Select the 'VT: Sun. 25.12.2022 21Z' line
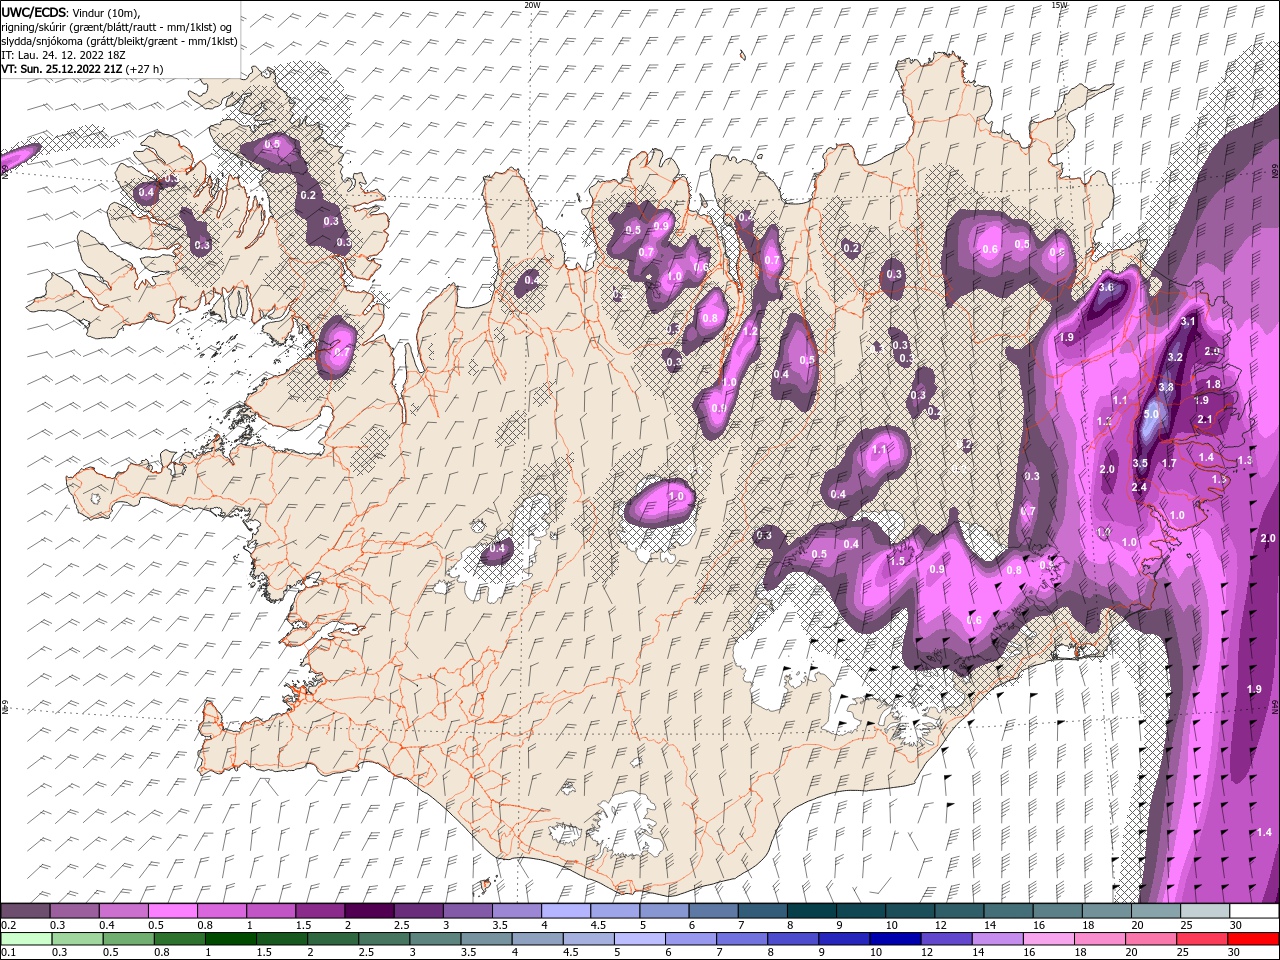1280x960 pixels. 62,69
